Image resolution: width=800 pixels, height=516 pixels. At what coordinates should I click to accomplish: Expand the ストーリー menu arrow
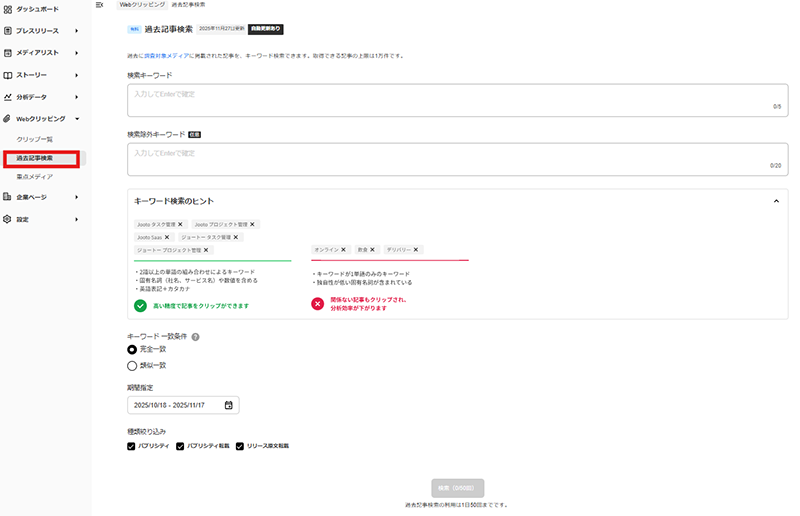pos(77,75)
